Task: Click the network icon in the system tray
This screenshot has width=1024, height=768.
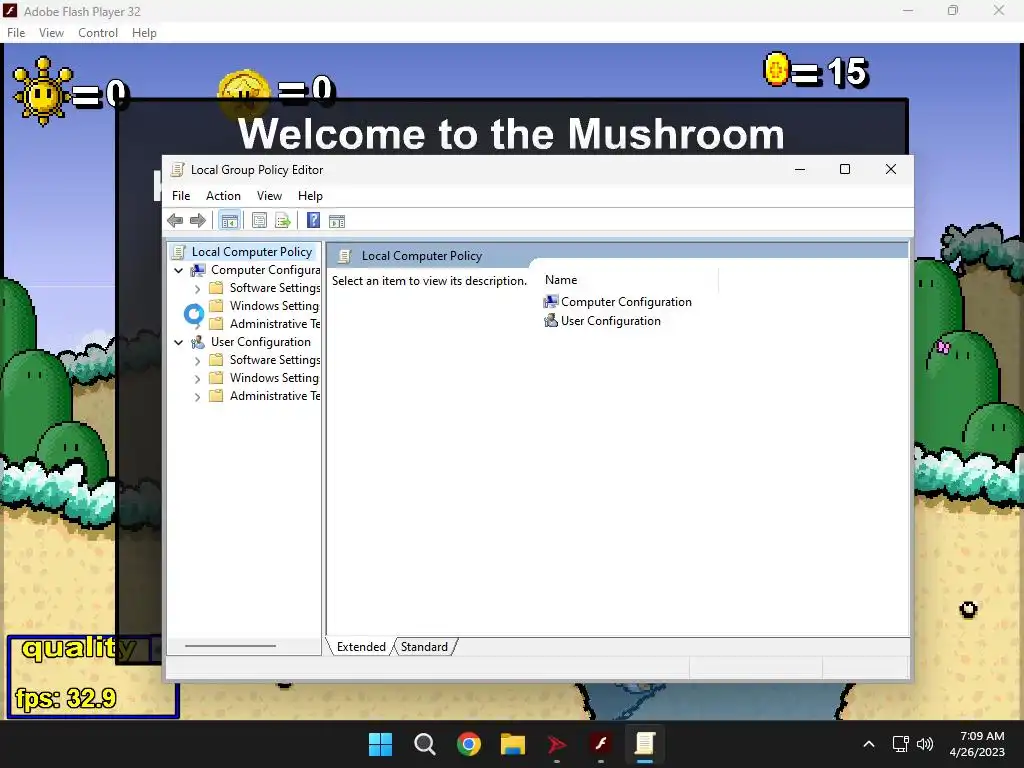Action: pyautogui.click(x=901, y=744)
